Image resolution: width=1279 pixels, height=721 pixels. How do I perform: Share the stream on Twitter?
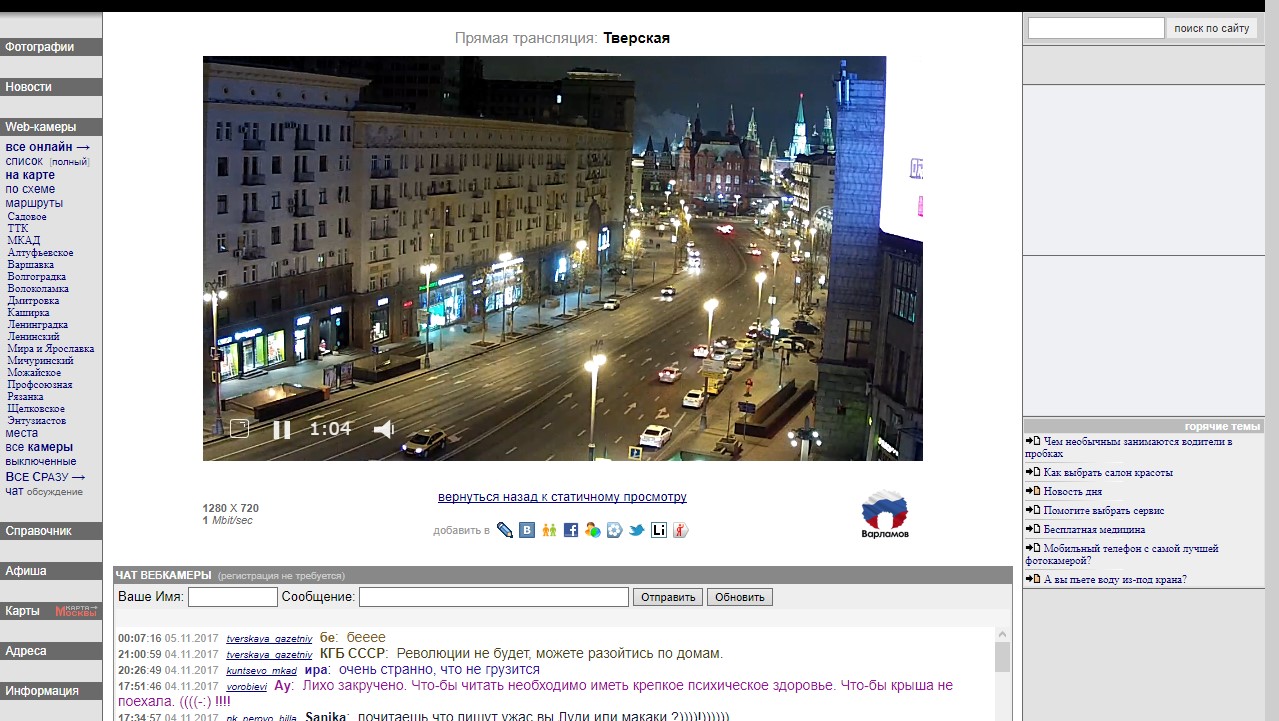(637, 530)
